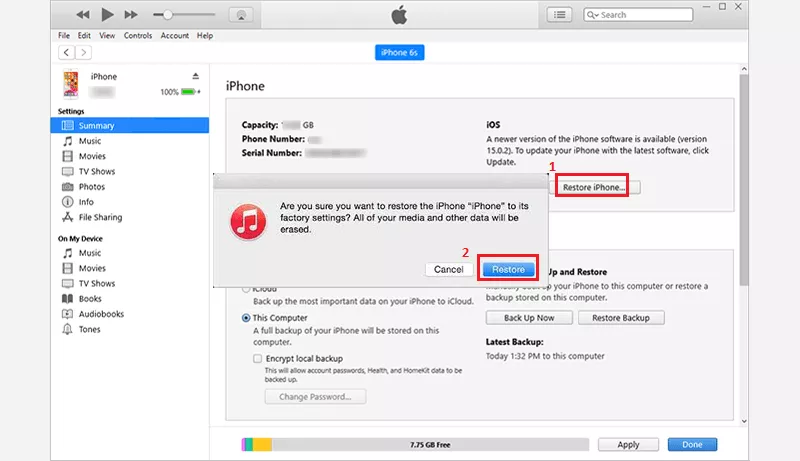
Task: Click the vertical scrollbar thumb
Action: pyautogui.click(x=744, y=180)
